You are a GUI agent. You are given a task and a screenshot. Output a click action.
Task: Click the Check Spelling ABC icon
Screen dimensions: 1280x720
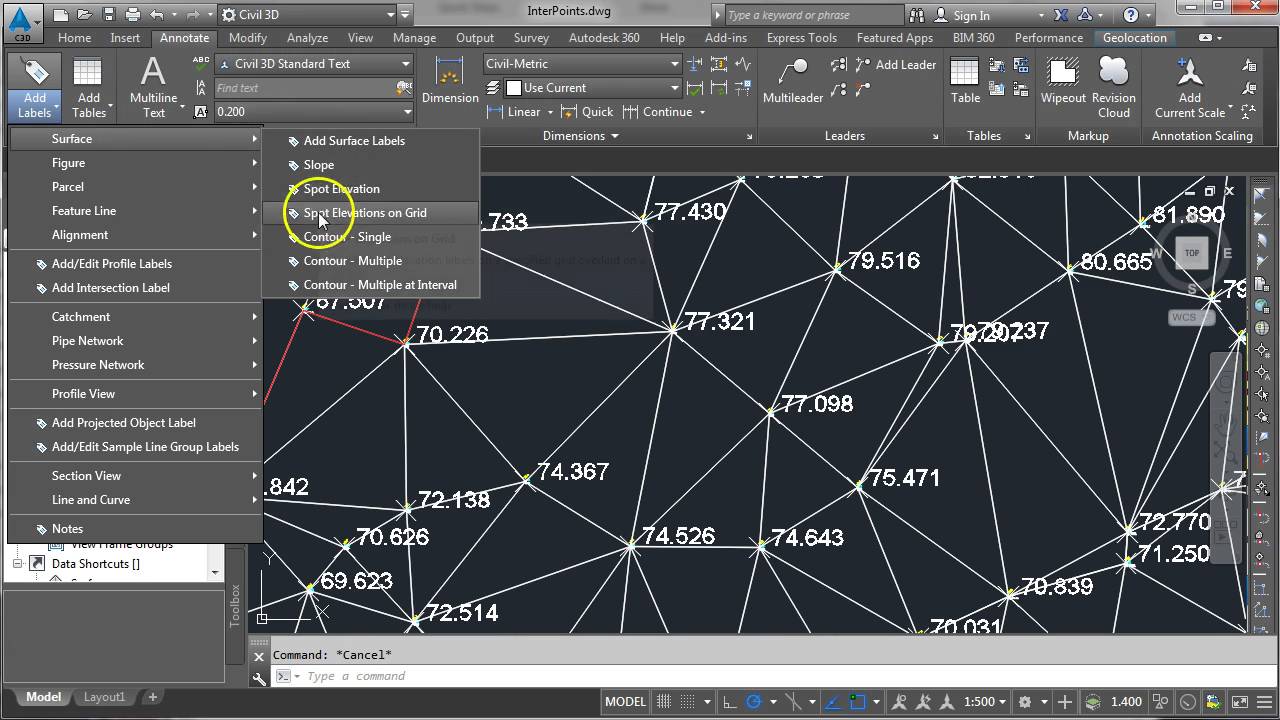point(200,63)
